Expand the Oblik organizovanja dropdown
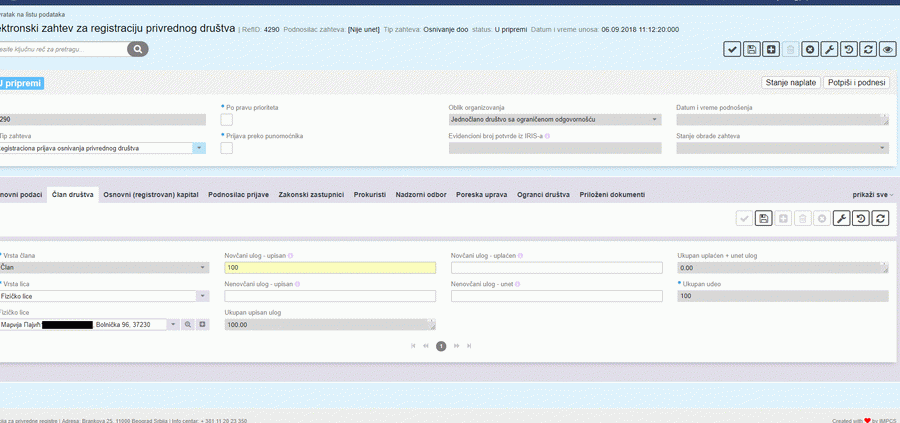 point(655,120)
